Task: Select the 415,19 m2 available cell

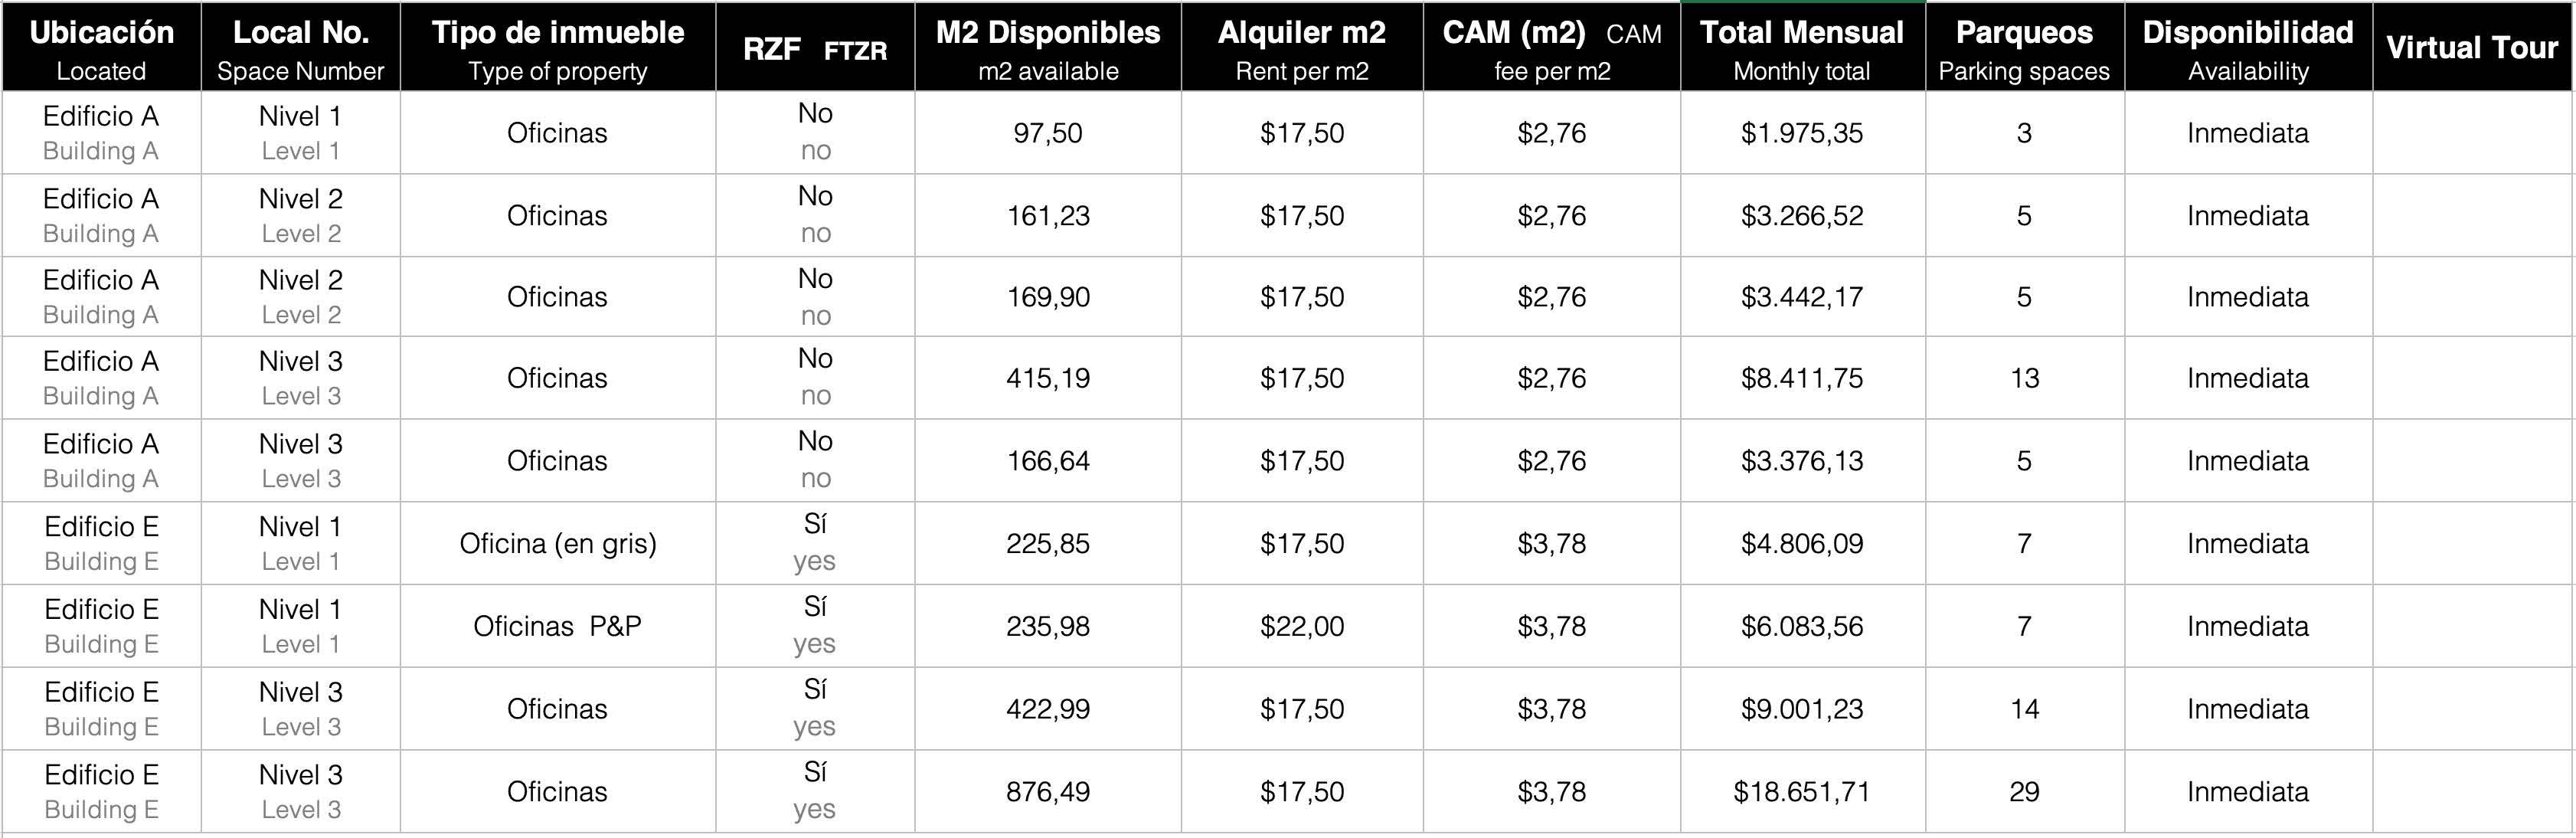Action: 1048,378
